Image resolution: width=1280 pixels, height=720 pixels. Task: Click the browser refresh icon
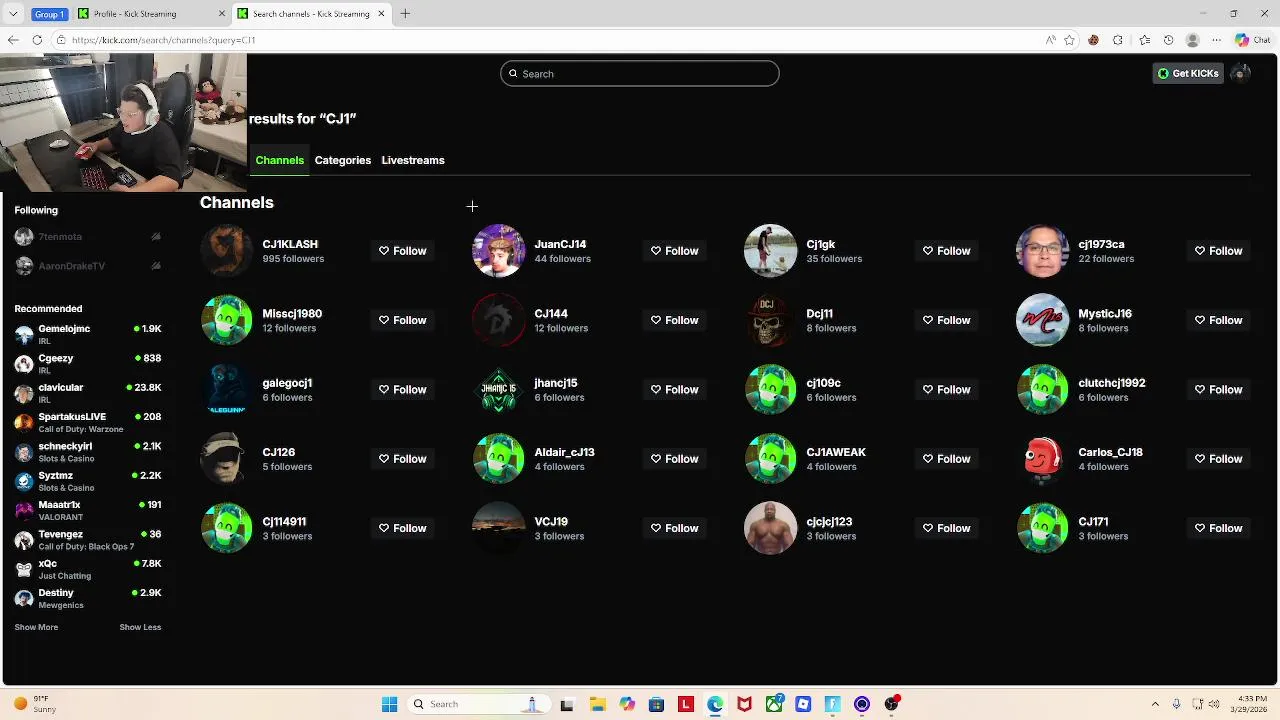coord(37,40)
